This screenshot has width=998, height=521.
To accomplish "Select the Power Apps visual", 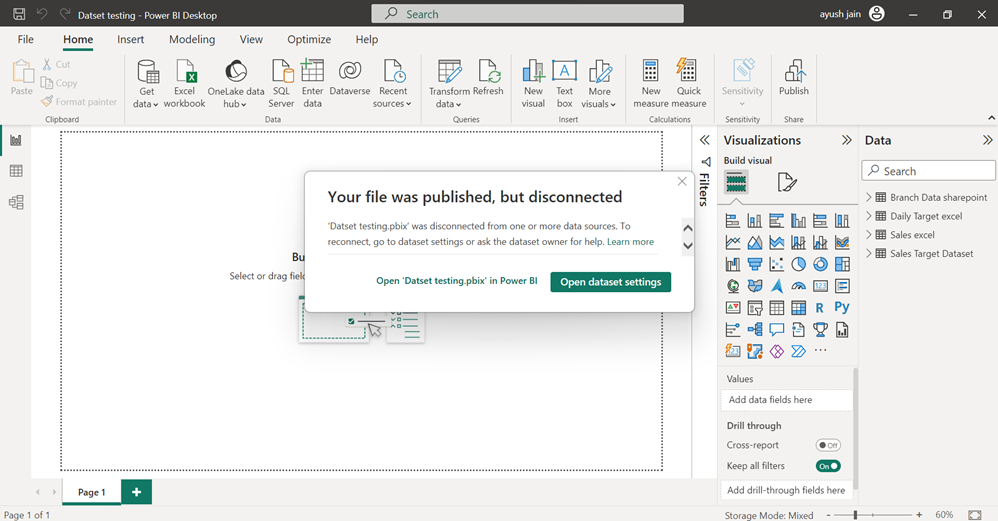I will click(x=777, y=351).
